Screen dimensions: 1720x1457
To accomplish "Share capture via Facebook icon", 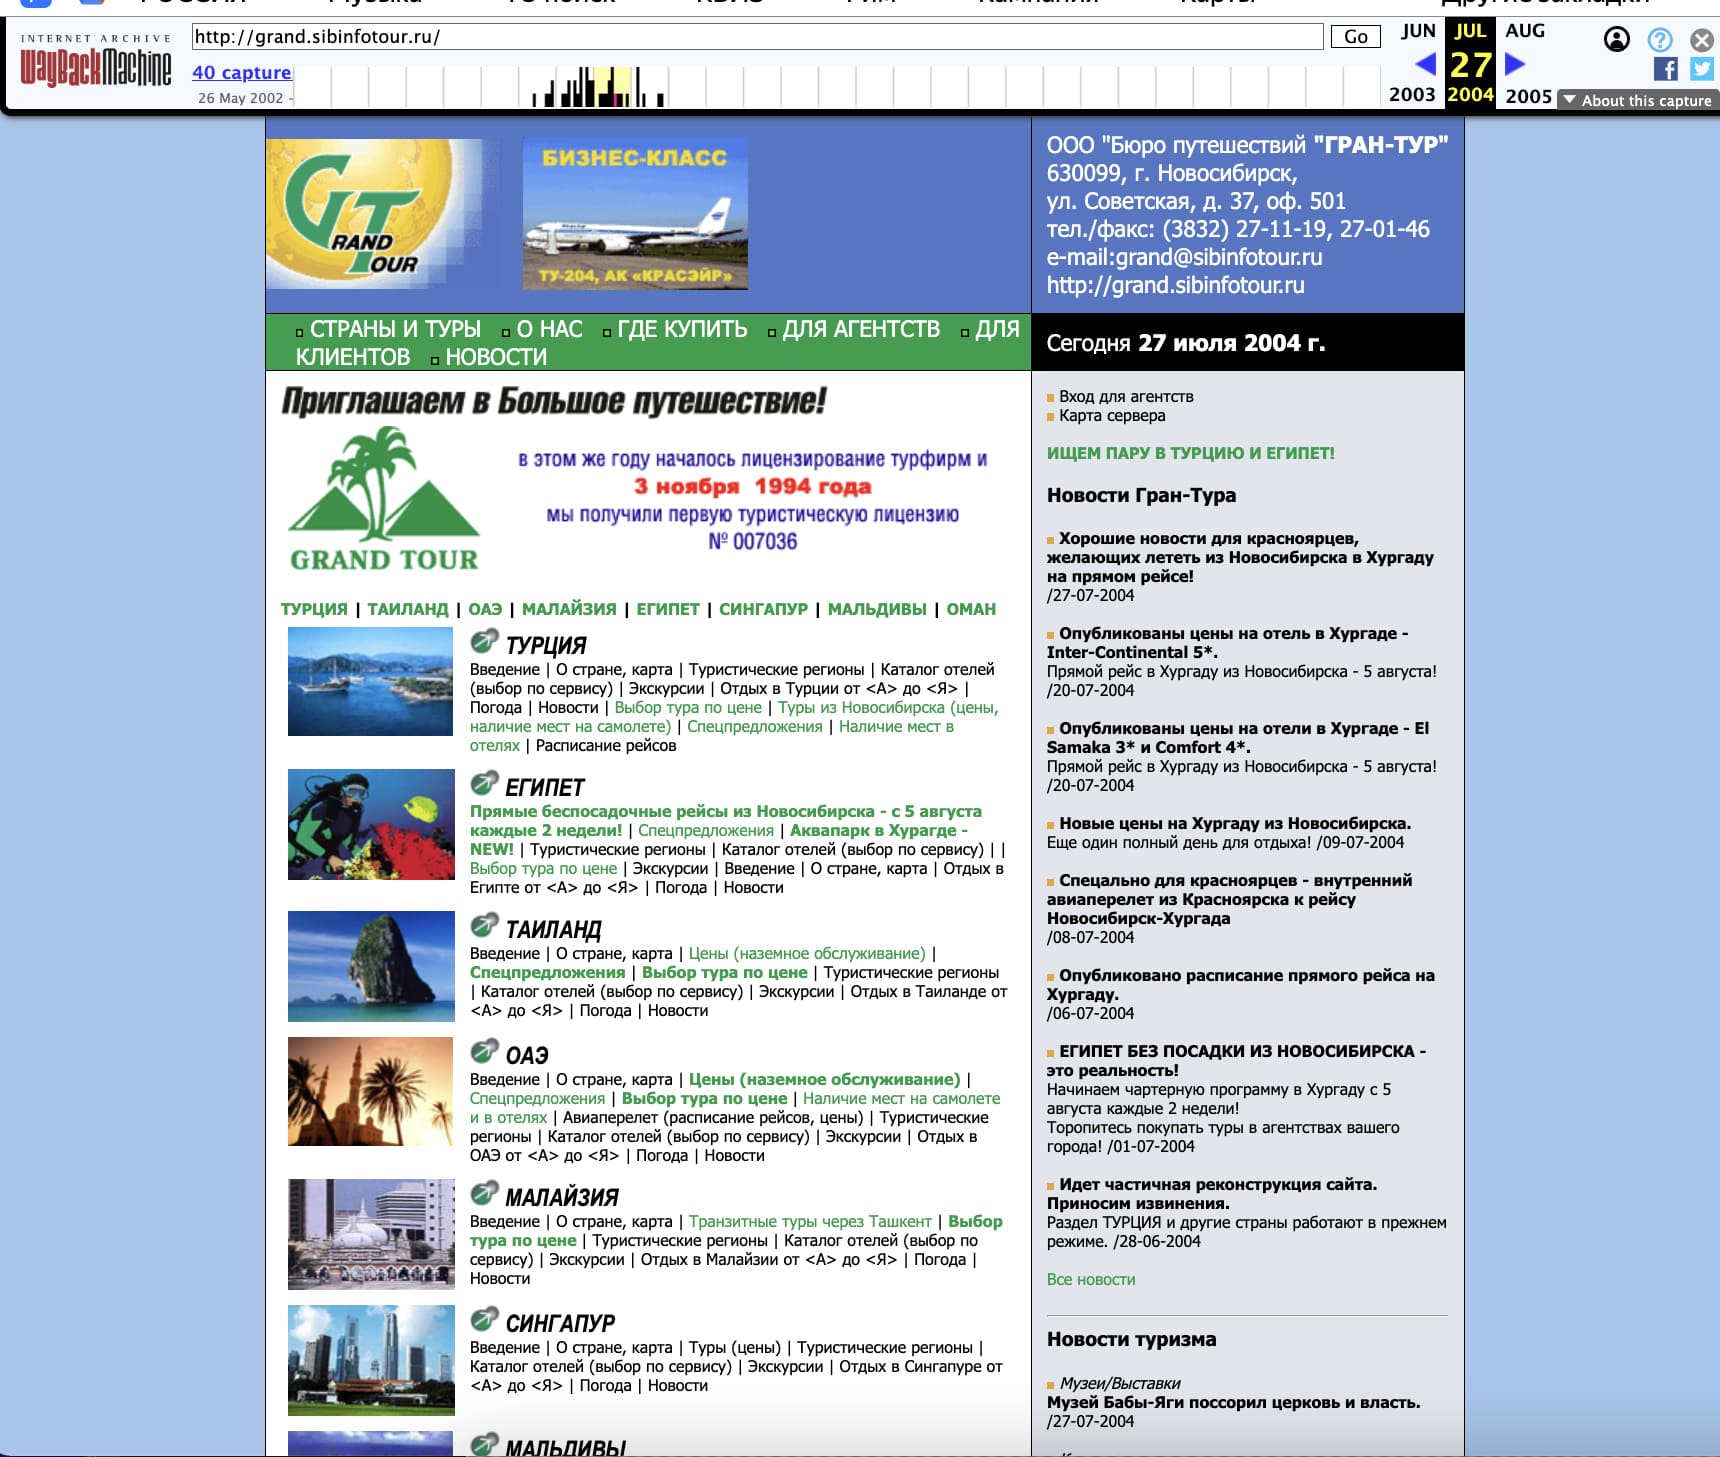I will (1665, 68).
